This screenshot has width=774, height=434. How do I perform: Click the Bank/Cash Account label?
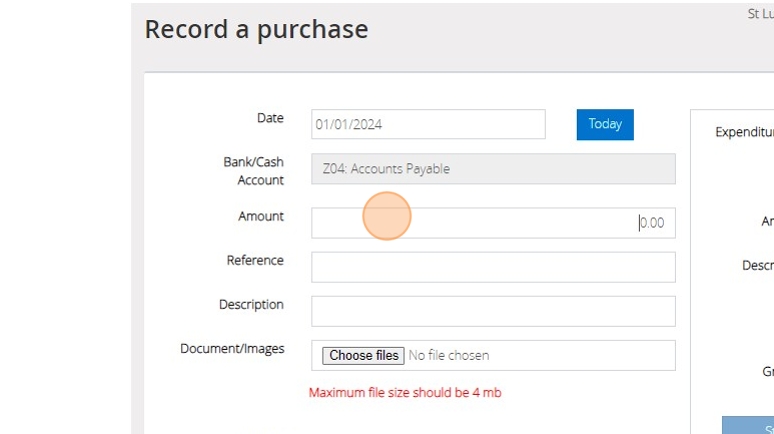point(254,171)
